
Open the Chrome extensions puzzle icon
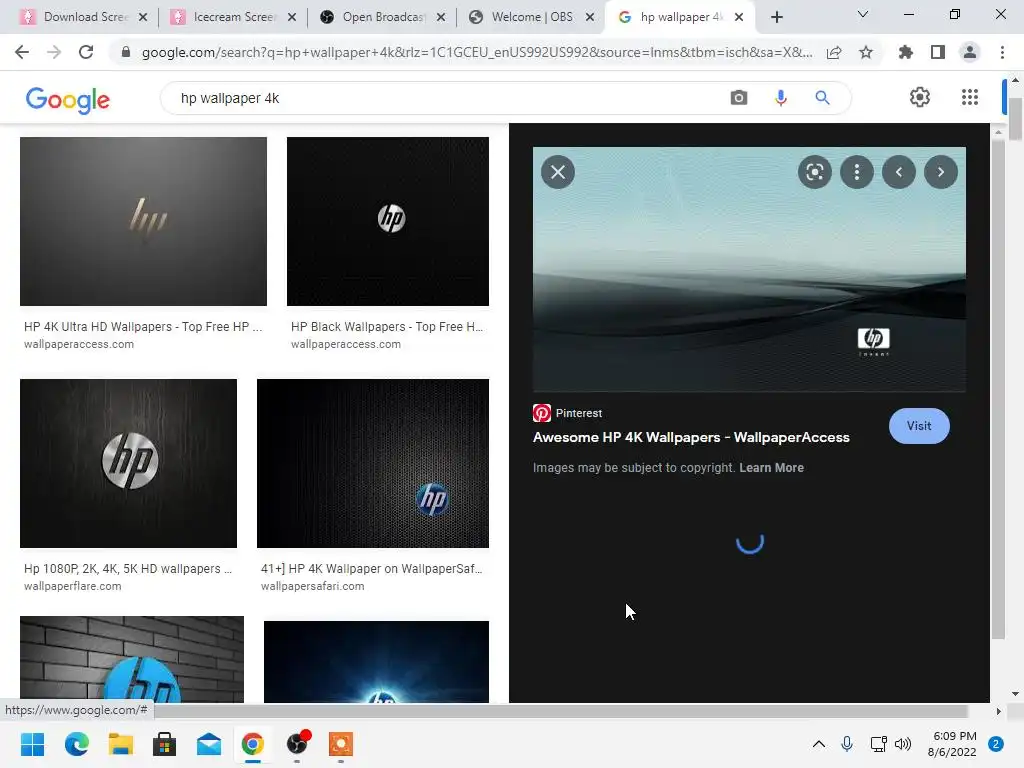906,52
